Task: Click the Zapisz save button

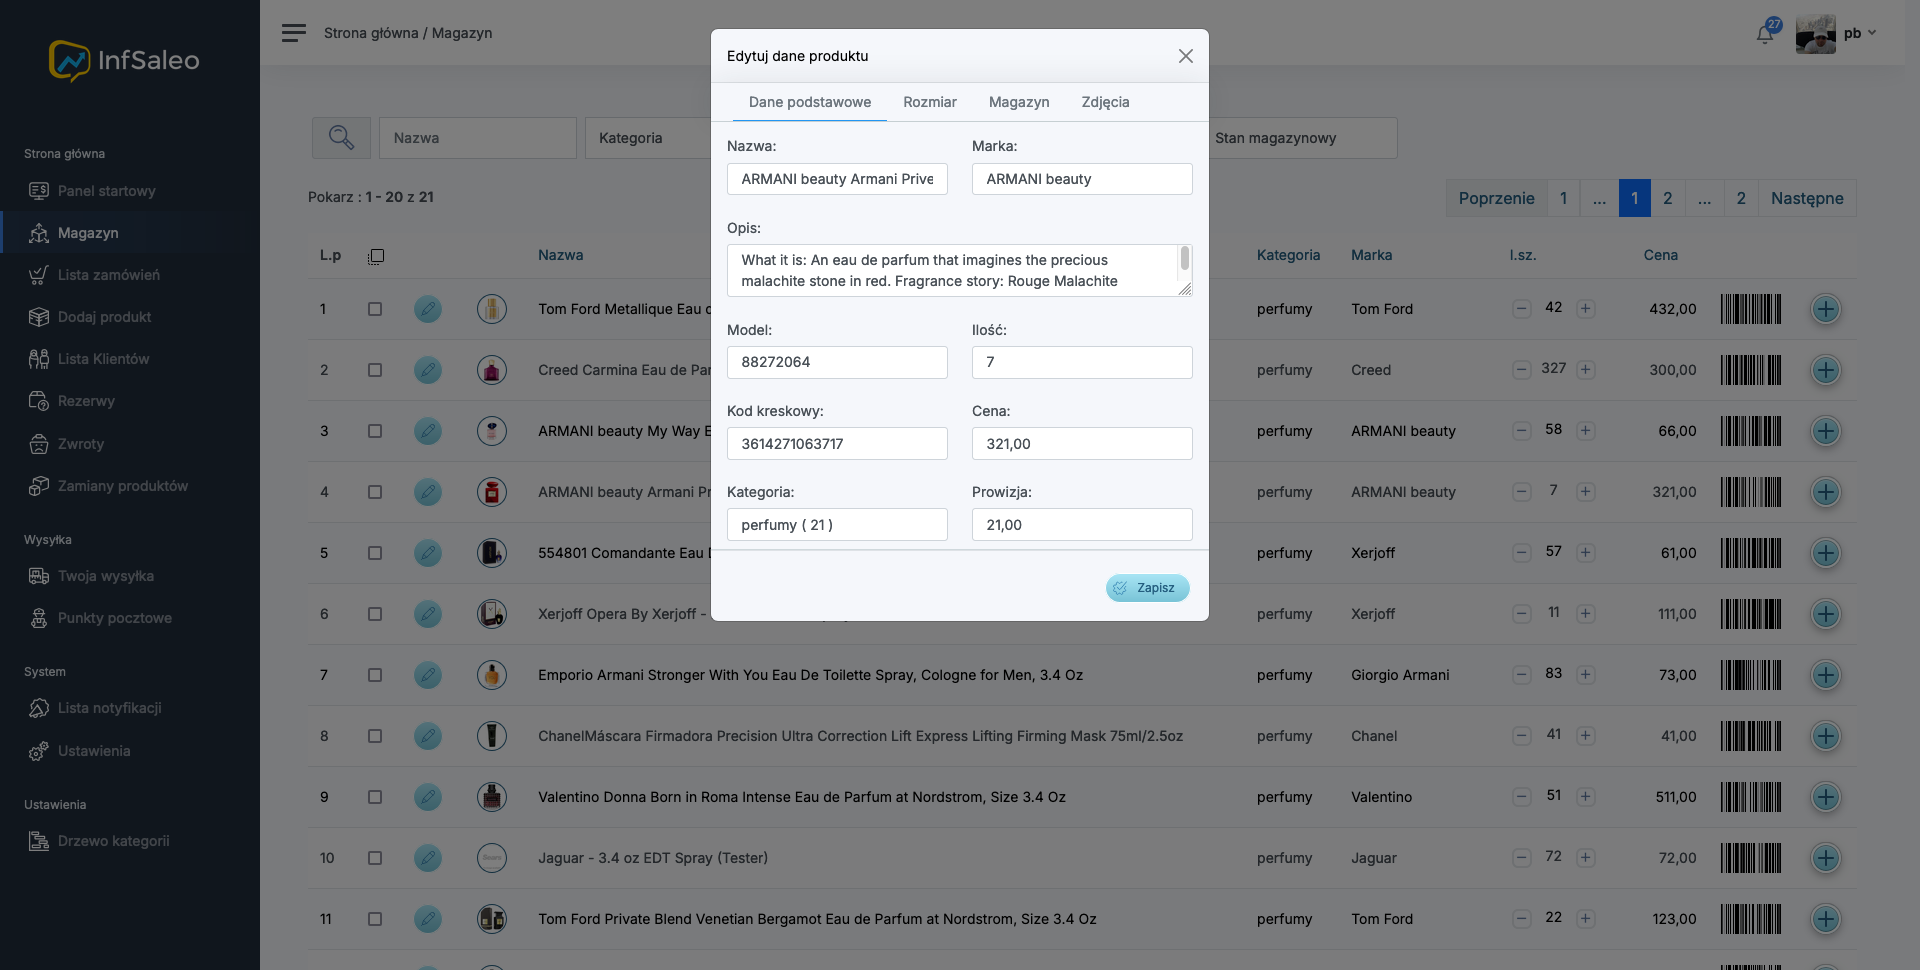Action: 1148,588
